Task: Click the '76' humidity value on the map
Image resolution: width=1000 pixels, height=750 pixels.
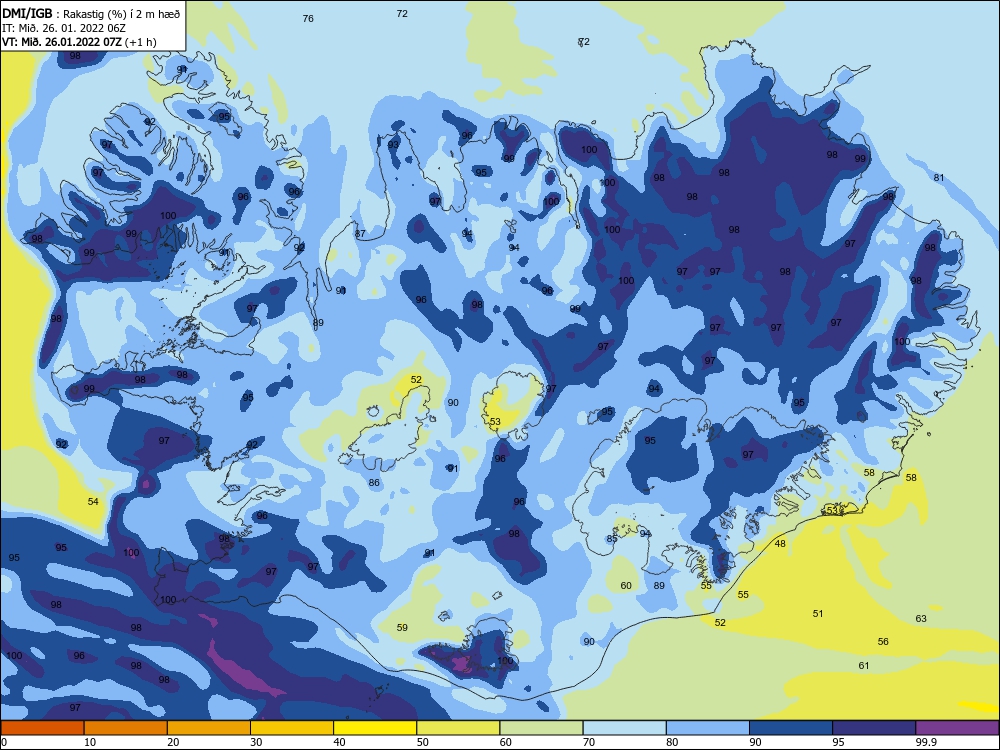Action: coord(308,18)
